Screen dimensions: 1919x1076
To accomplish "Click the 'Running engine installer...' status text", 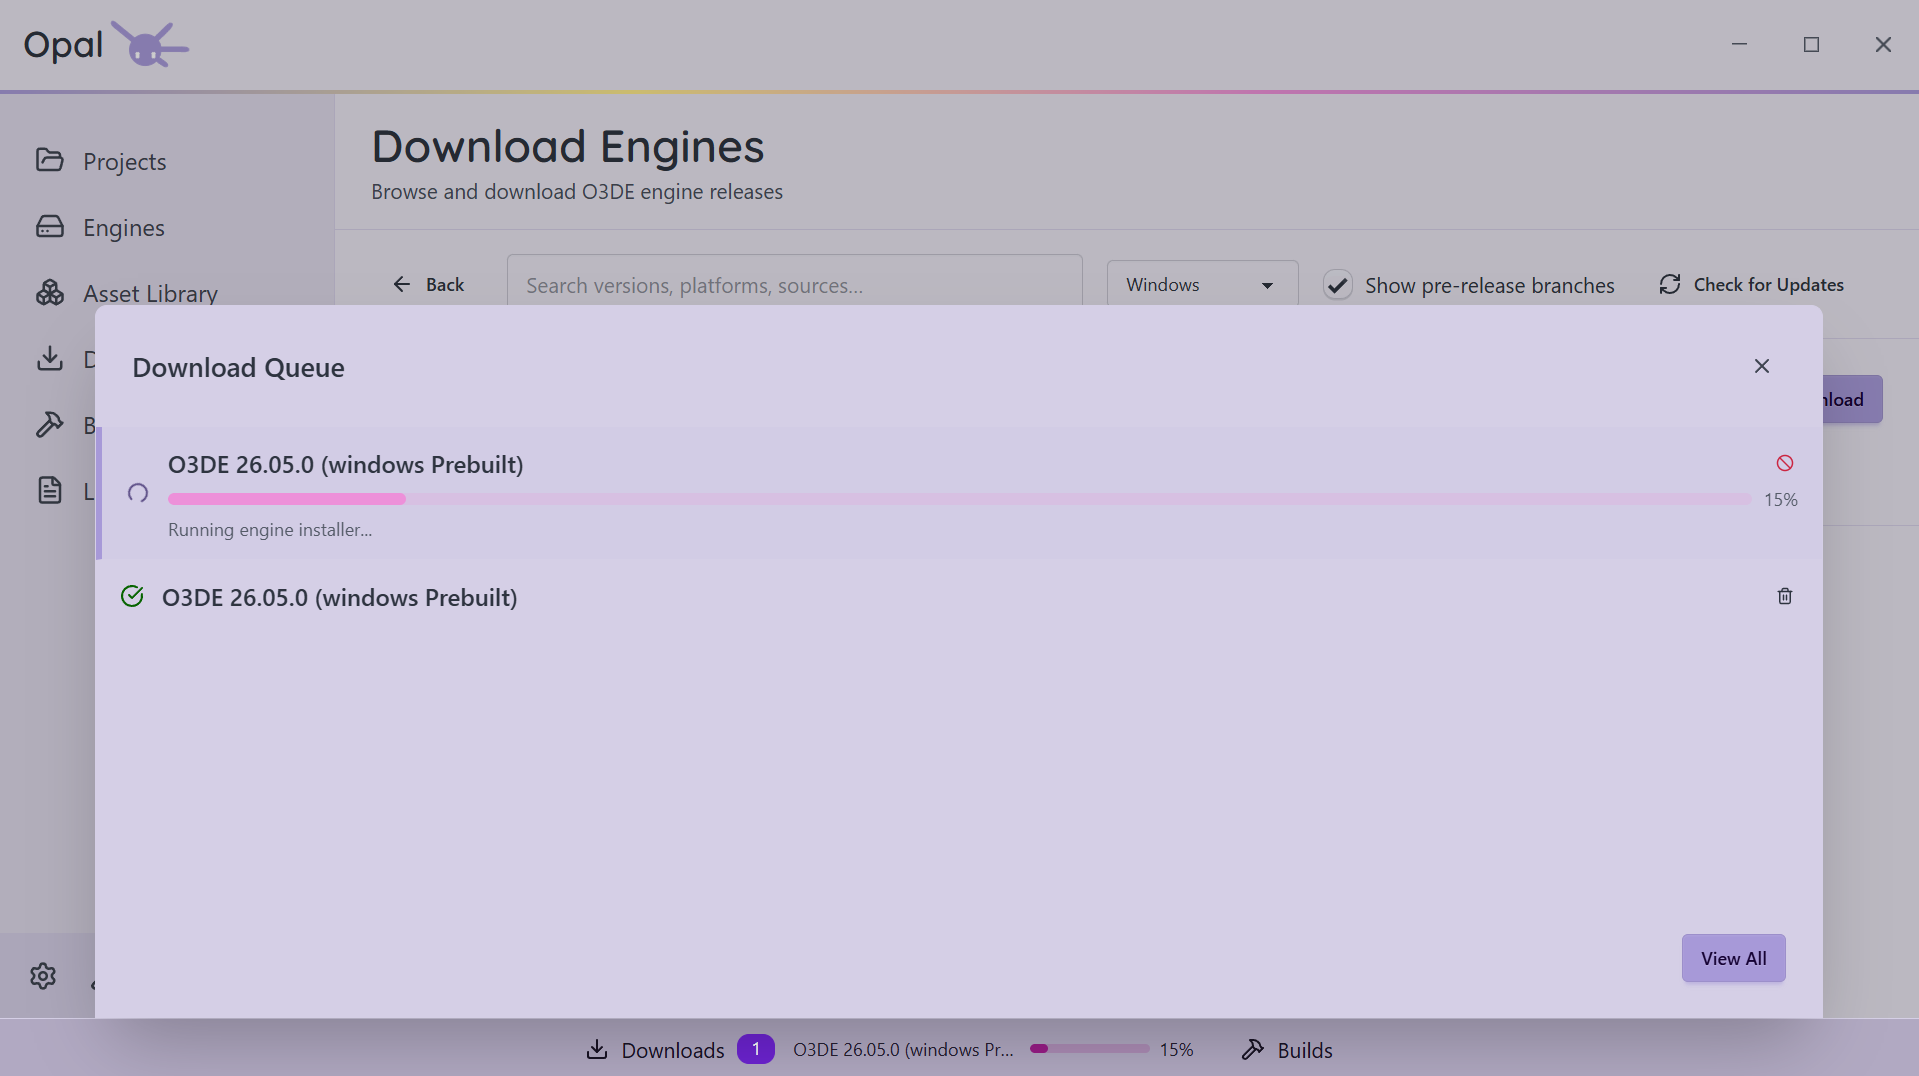I will 270,530.
